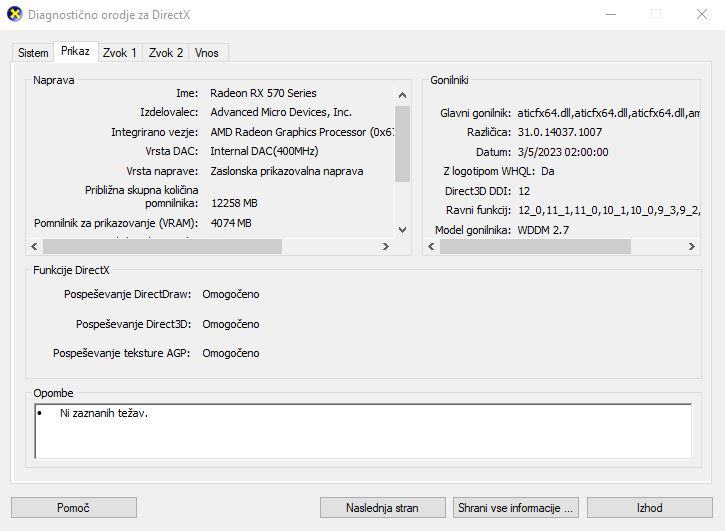Click left arrow of Naprava horizontal scrollbar
This screenshot has width=725, height=531.
click(34, 247)
